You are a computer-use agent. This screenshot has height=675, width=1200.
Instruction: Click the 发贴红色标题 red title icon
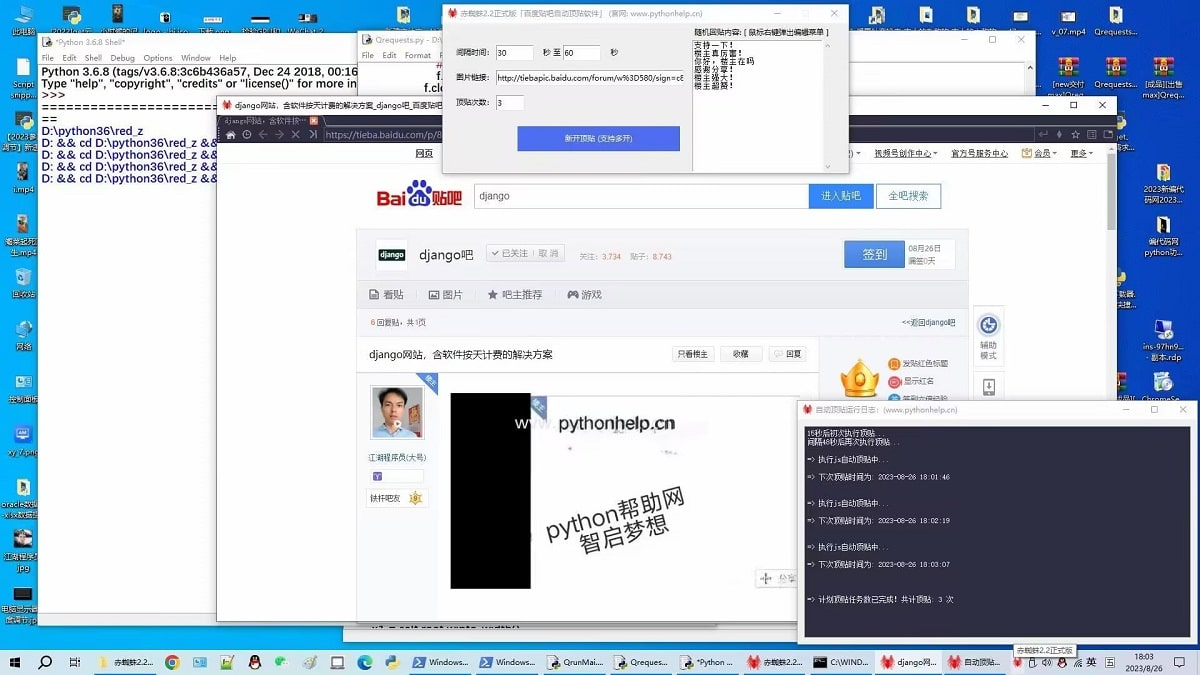pos(894,364)
